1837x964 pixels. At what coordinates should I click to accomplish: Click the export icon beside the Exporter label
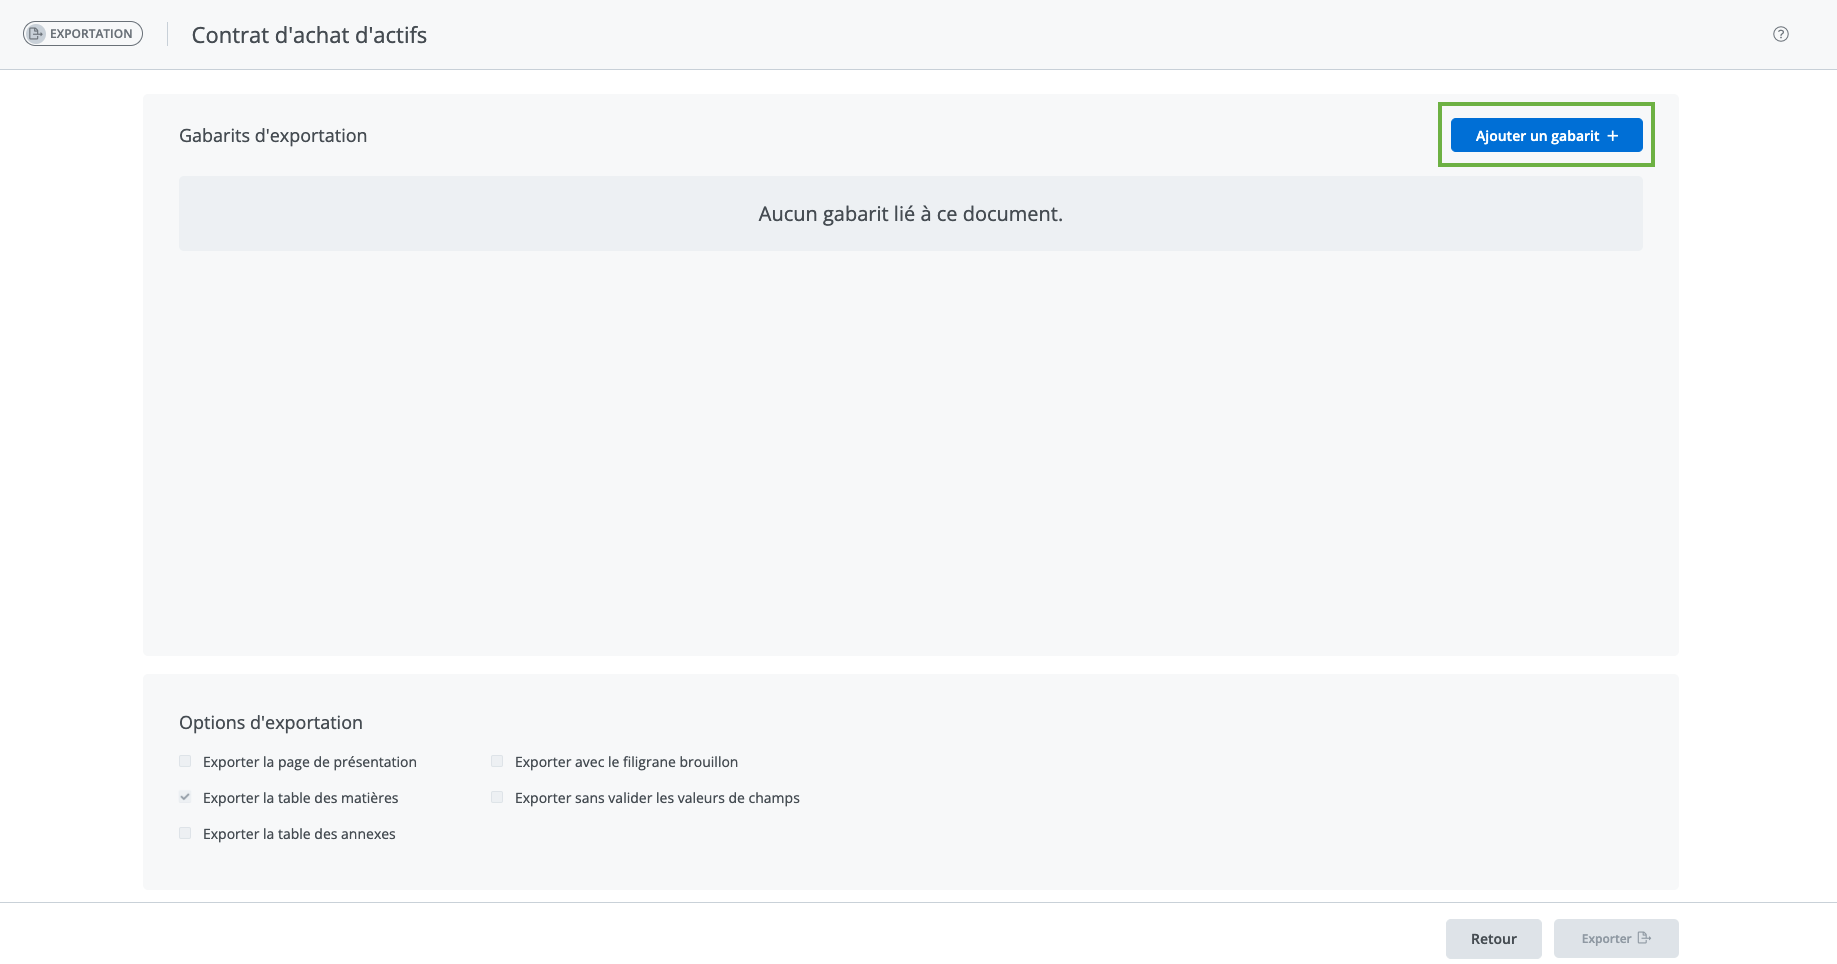[1644, 938]
